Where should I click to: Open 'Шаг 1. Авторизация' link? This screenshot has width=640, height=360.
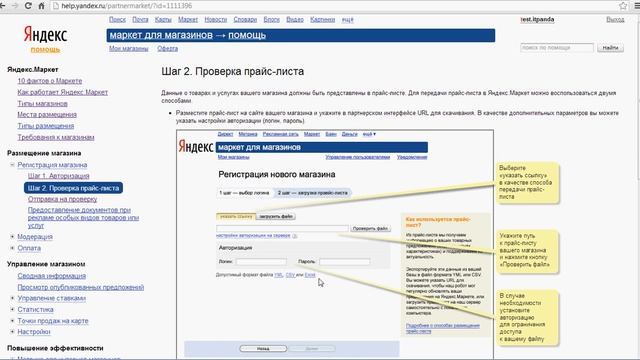(x=58, y=176)
